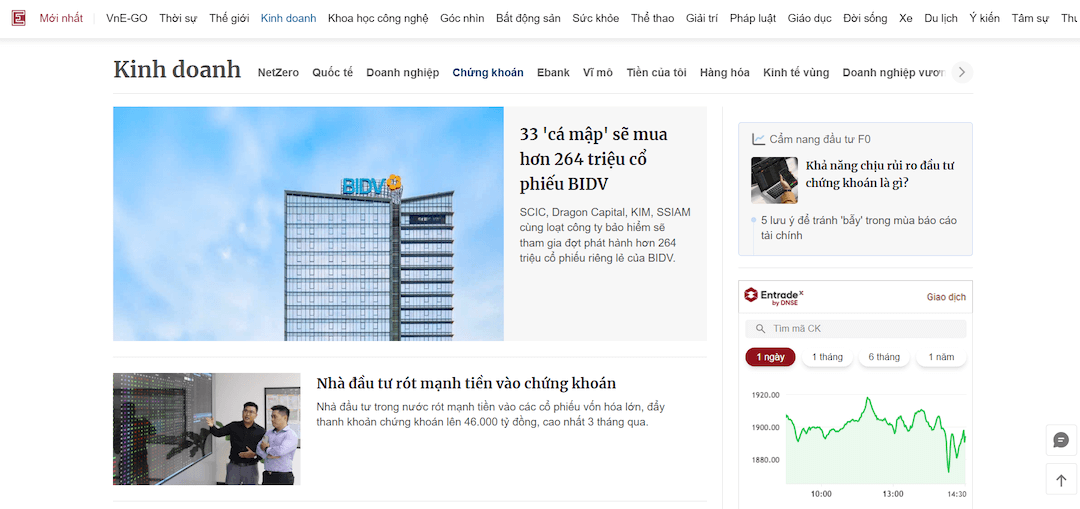Select the 1 tháng chart range
Image resolution: width=1080 pixels, height=509 pixels.
pyautogui.click(x=827, y=357)
